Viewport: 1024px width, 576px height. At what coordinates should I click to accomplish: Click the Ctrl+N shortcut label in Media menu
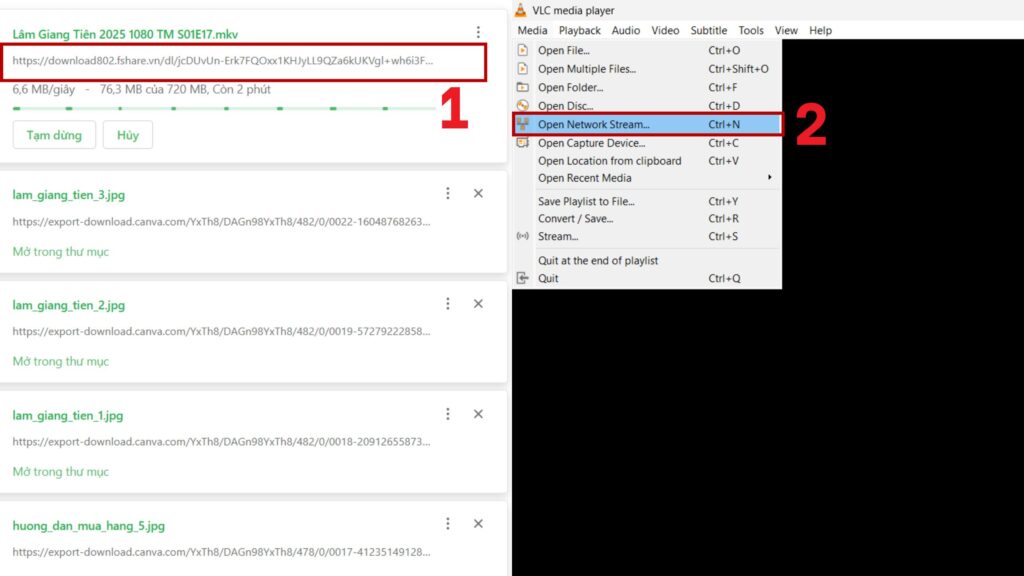pyautogui.click(x=724, y=124)
